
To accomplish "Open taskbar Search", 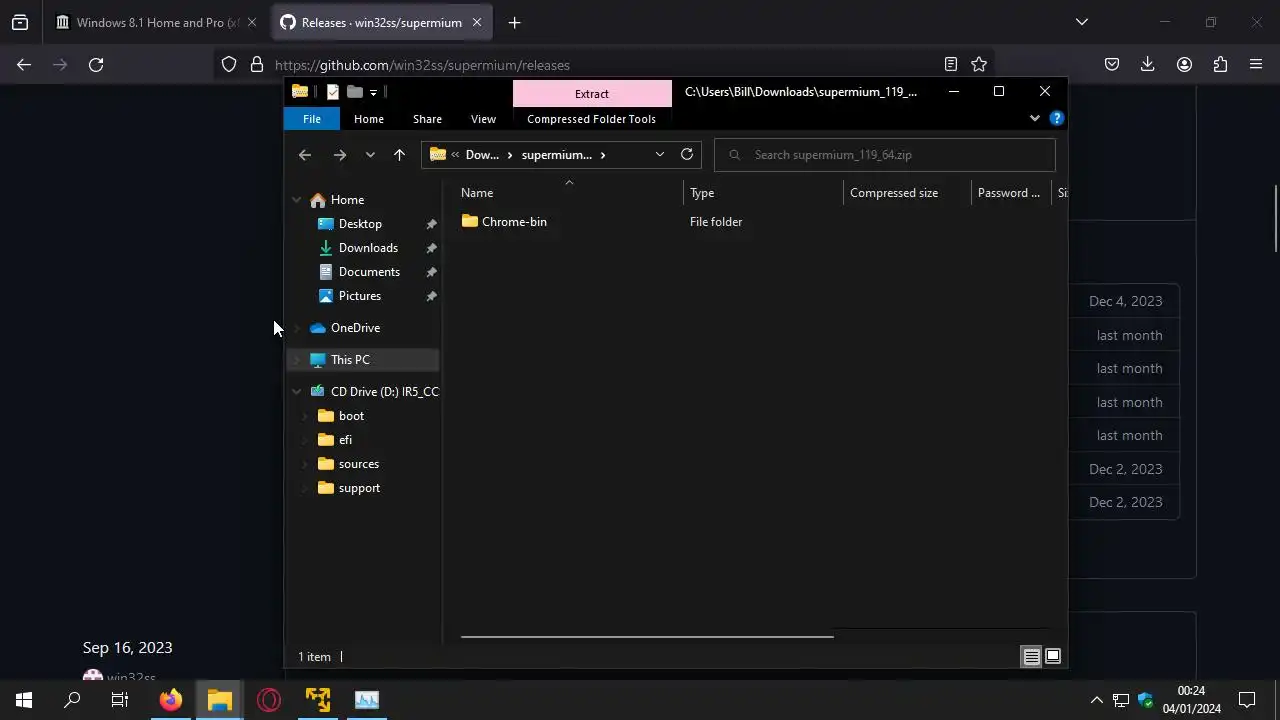I will coord(72,700).
